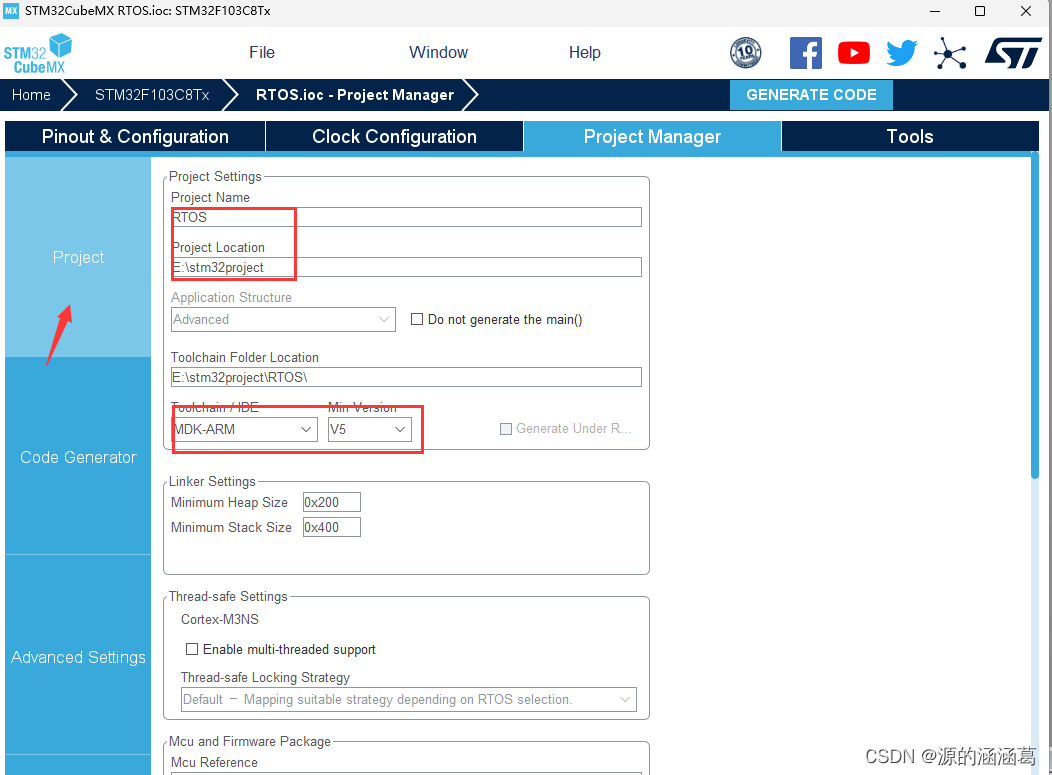Go to Home breadcrumb
The image size is (1052, 775).
(x=31, y=95)
